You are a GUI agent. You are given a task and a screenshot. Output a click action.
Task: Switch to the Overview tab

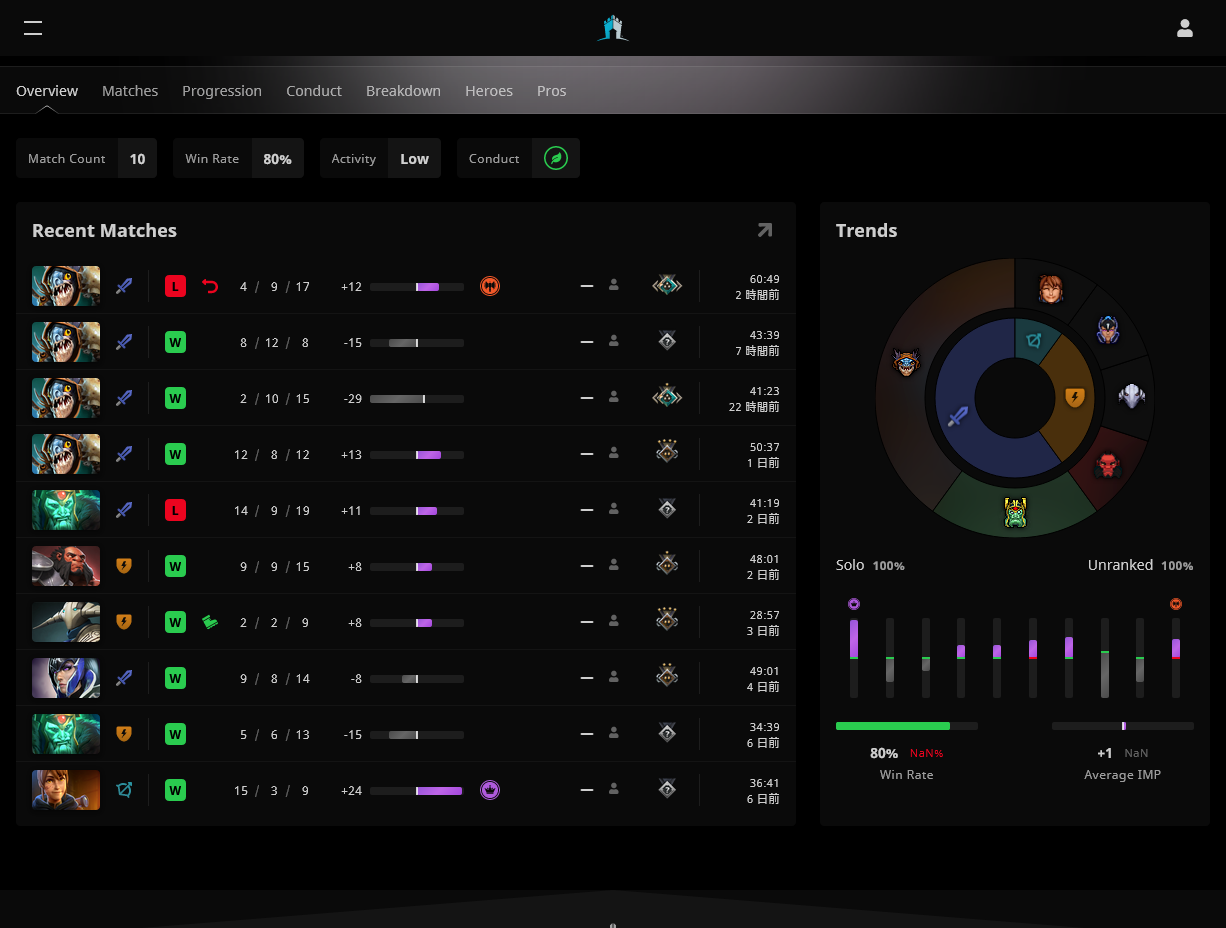47,91
